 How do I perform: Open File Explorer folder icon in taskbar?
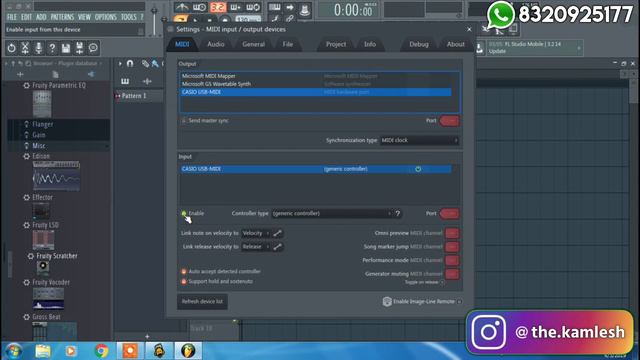pyautogui.click(x=42, y=351)
